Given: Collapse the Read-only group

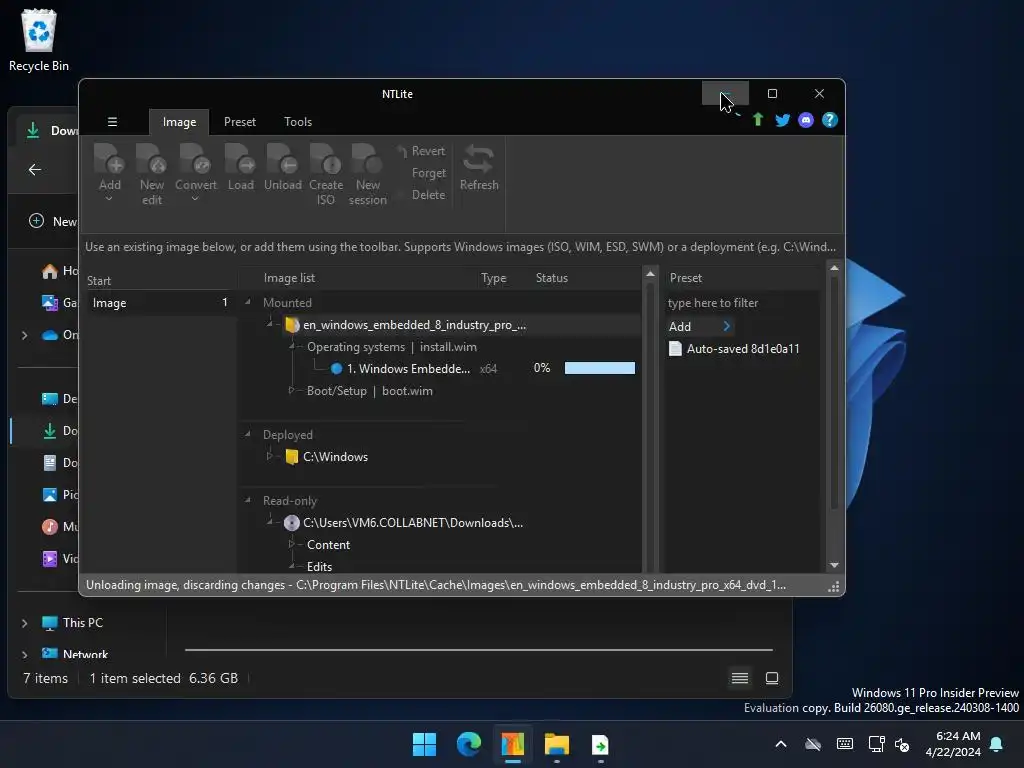Looking at the screenshot, I should tap(248, 500).
